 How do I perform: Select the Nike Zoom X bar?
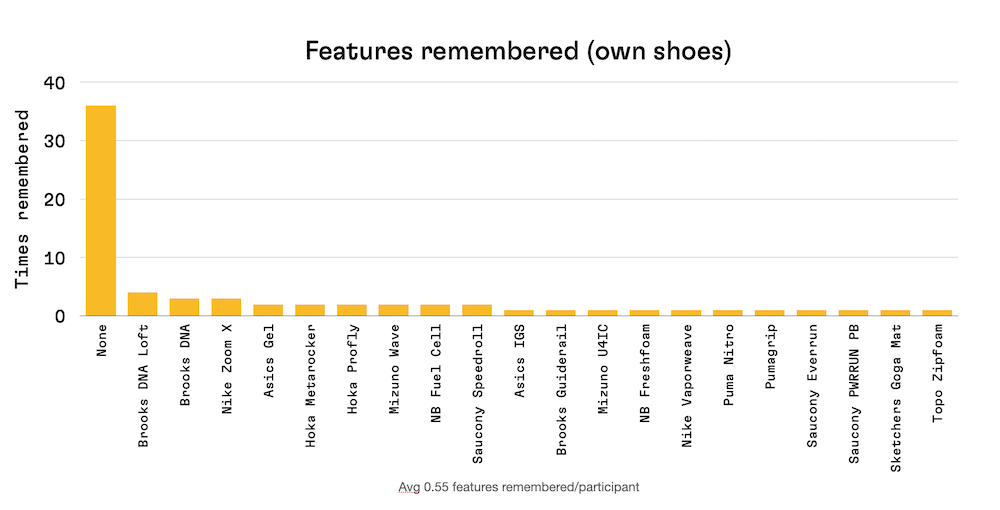point(226,307)
